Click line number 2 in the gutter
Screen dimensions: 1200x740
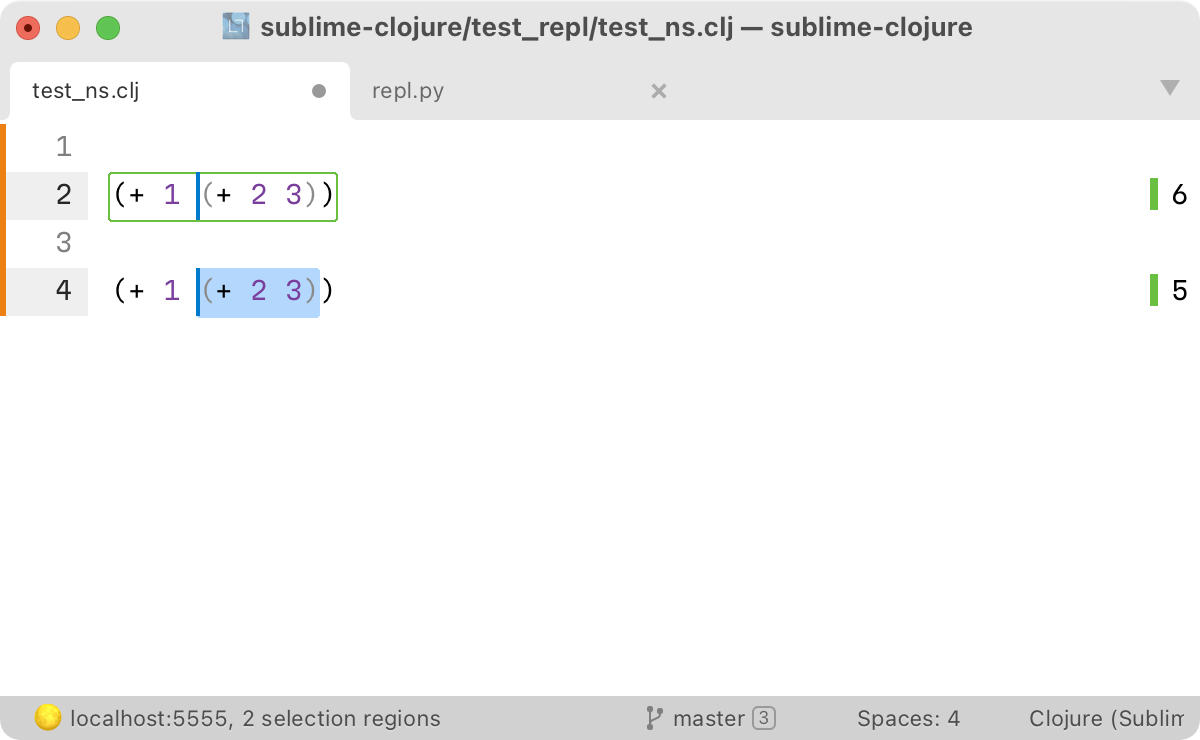click(64, 194)
